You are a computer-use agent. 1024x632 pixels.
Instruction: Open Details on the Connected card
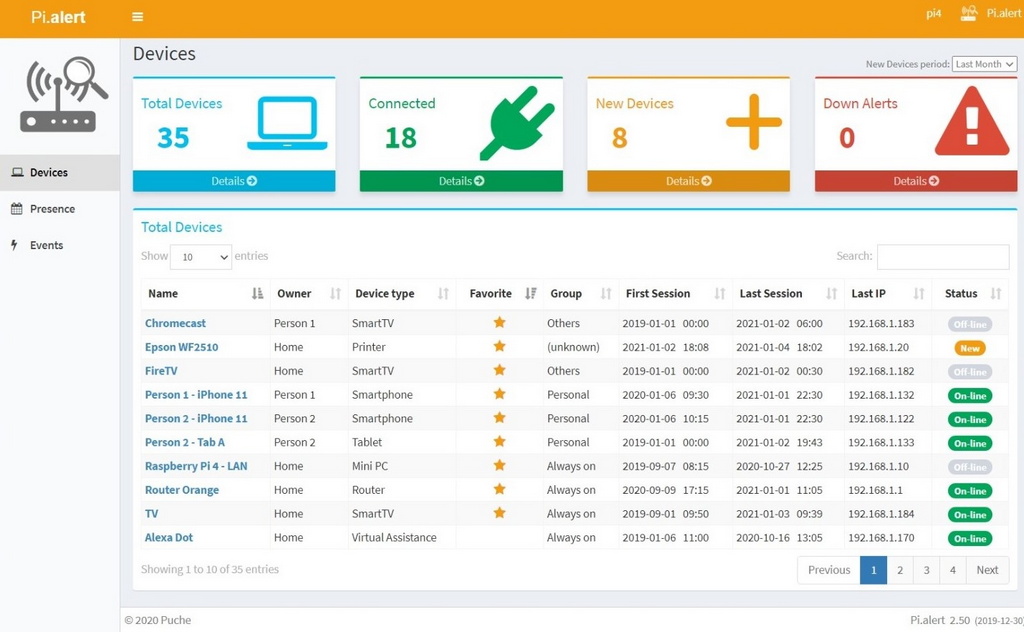[461, 181]
